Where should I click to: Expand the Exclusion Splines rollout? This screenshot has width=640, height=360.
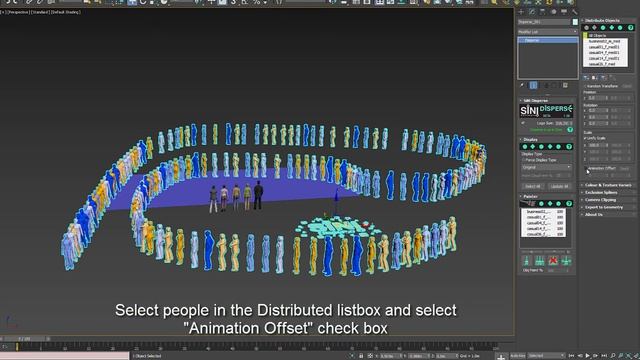tap(608, 193)
